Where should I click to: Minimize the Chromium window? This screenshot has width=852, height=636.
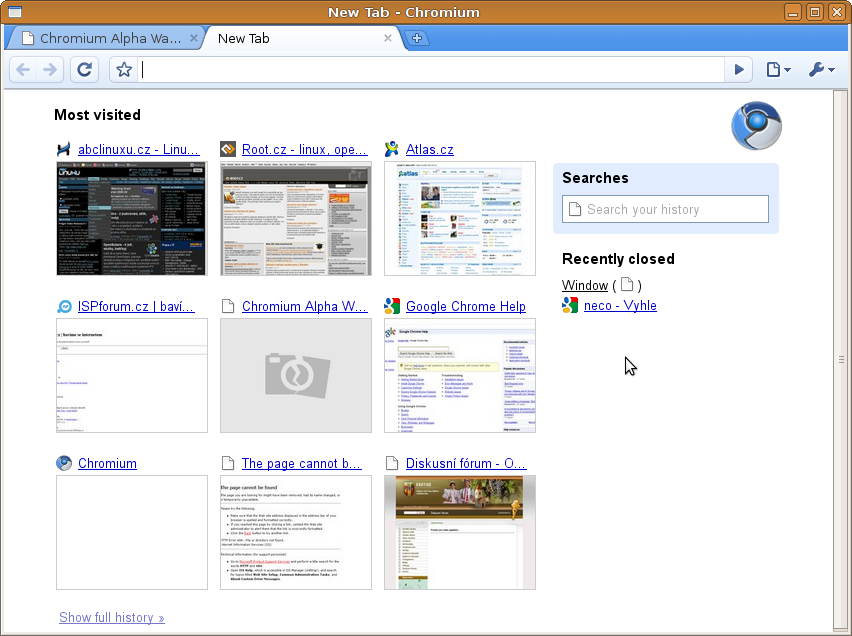793,12
